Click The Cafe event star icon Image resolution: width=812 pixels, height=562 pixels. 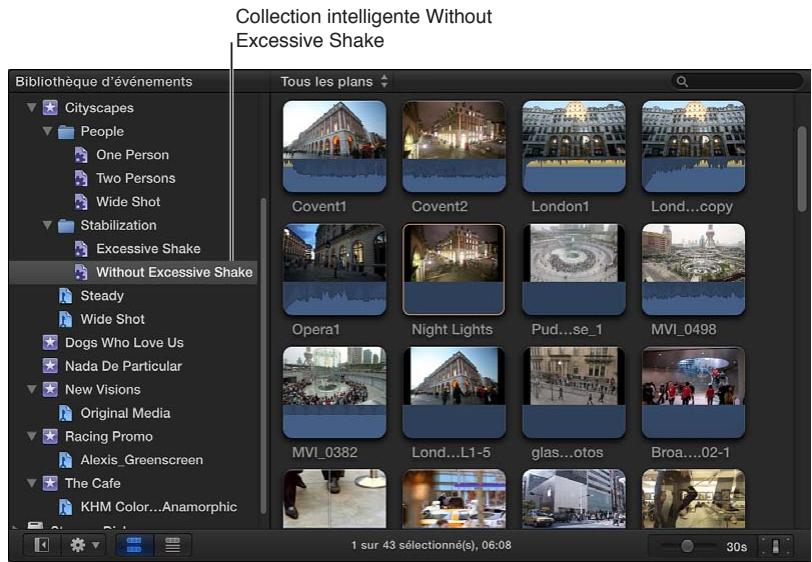50,483
